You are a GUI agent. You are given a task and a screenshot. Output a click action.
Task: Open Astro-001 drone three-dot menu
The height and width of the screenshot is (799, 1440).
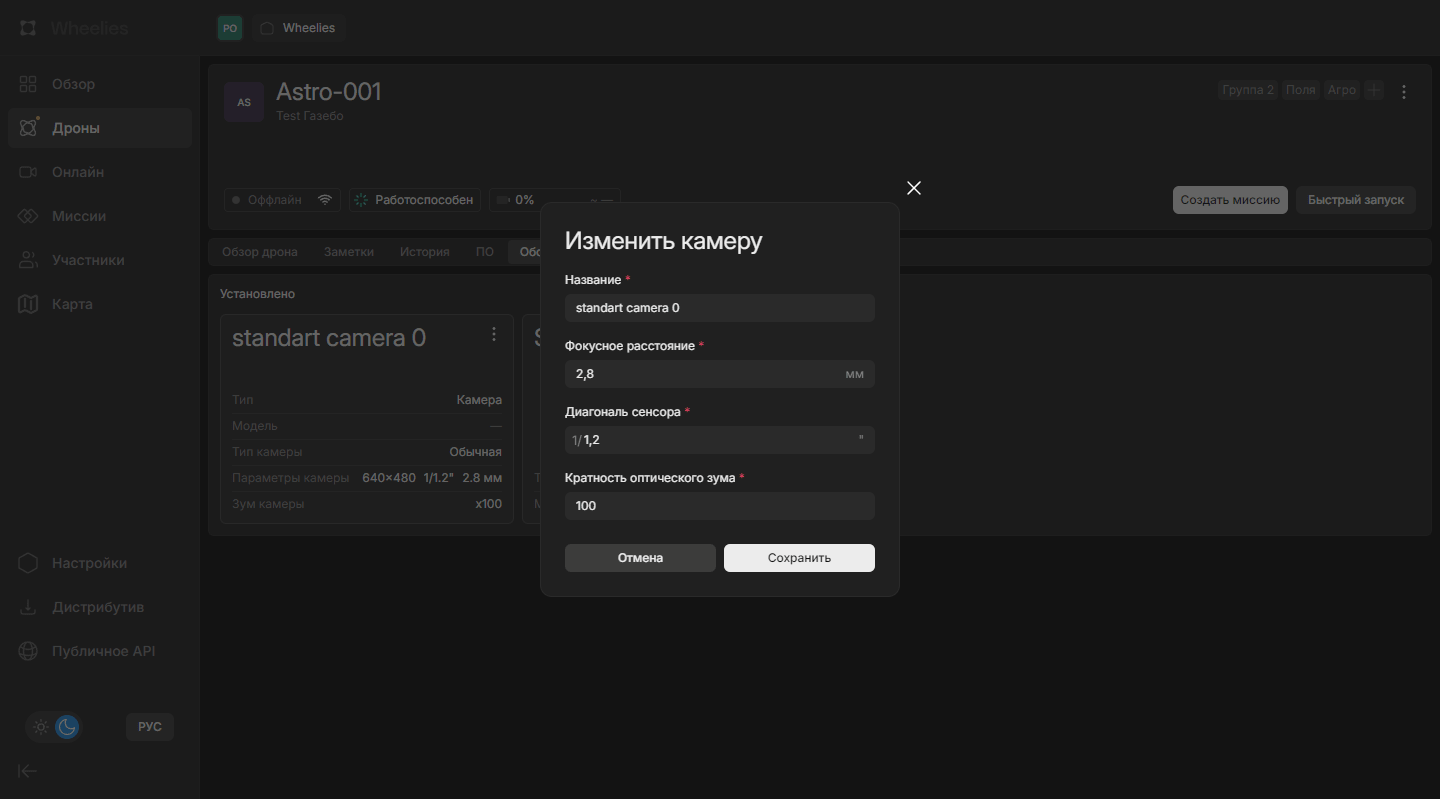click(1404, 92)
